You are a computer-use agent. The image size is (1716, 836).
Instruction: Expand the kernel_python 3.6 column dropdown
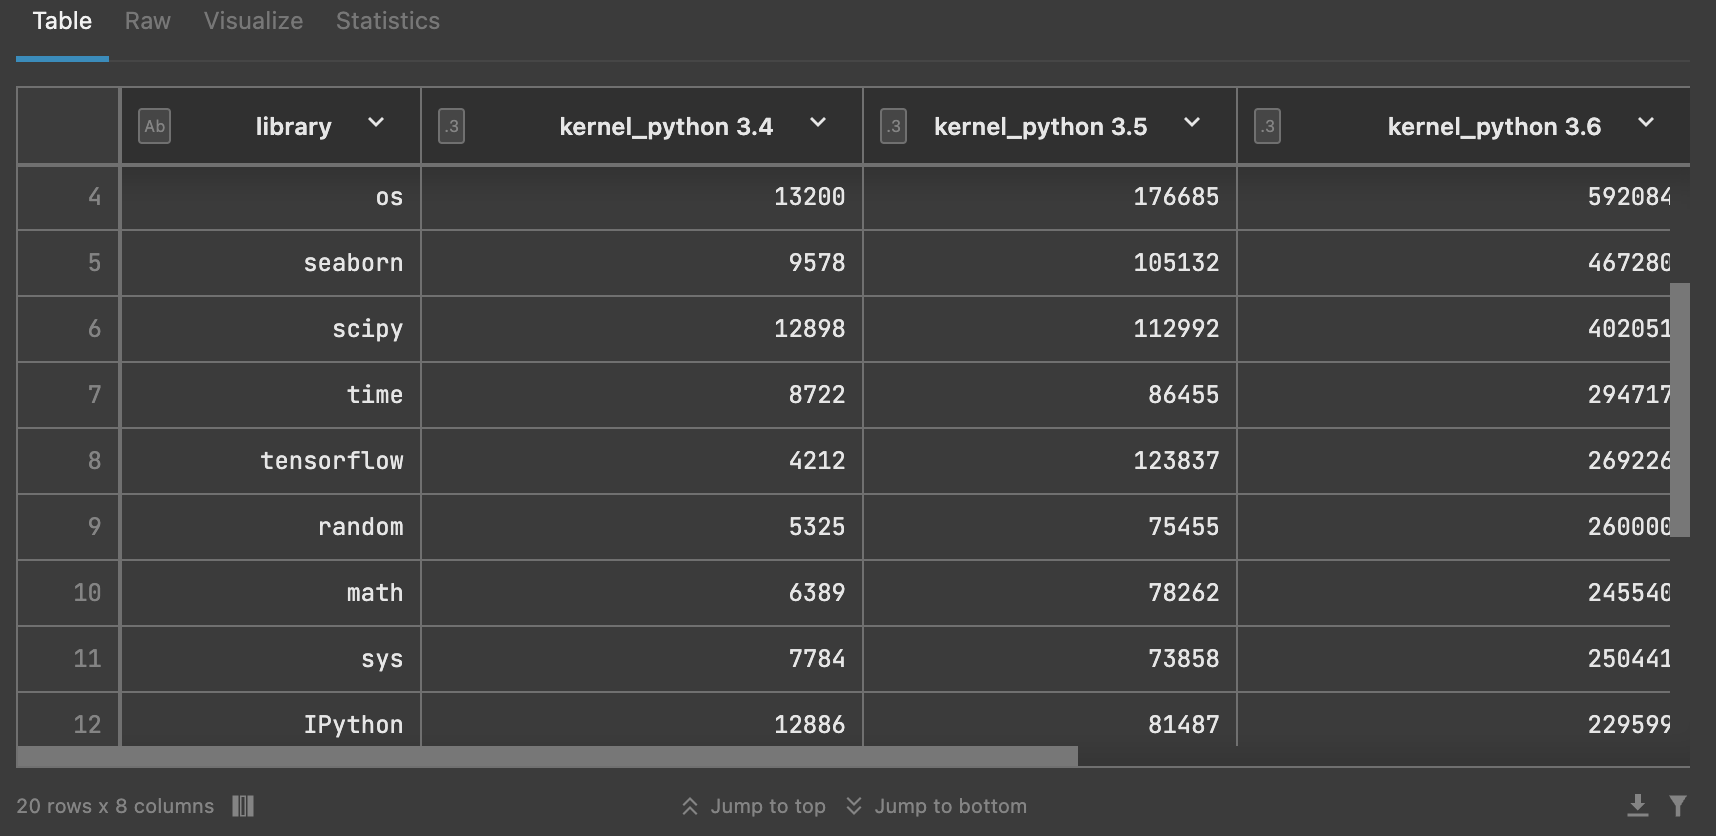pyautogui.click(x=1646, y=123)
